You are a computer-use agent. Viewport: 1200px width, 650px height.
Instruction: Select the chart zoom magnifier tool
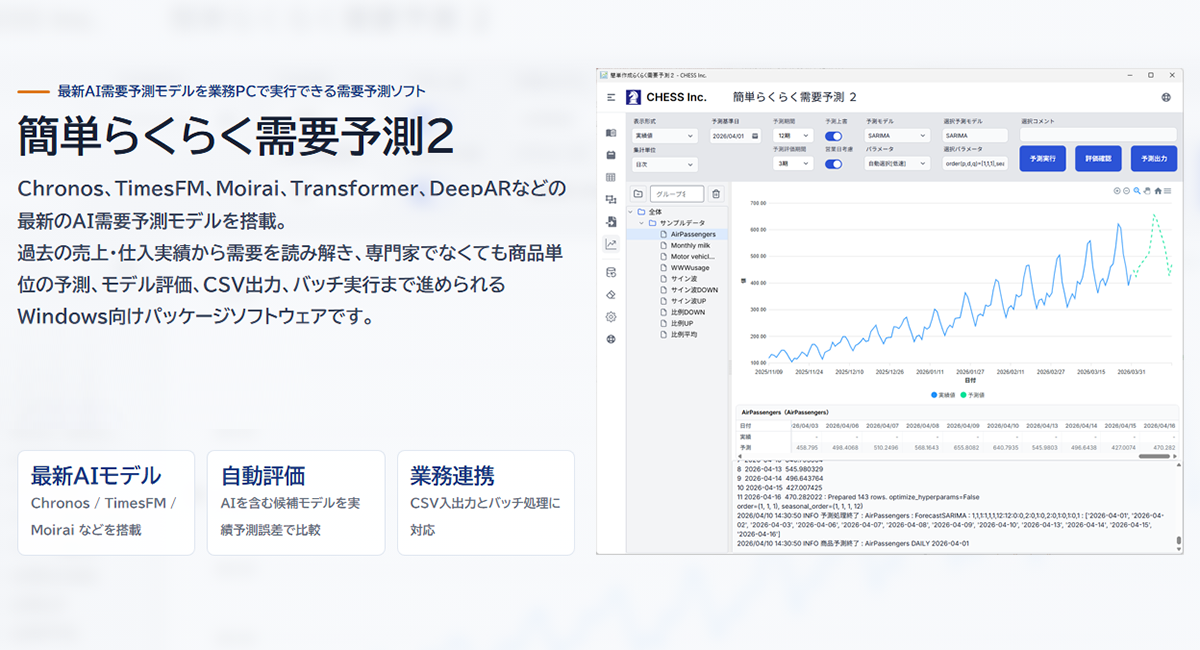tap(1137, 191)
